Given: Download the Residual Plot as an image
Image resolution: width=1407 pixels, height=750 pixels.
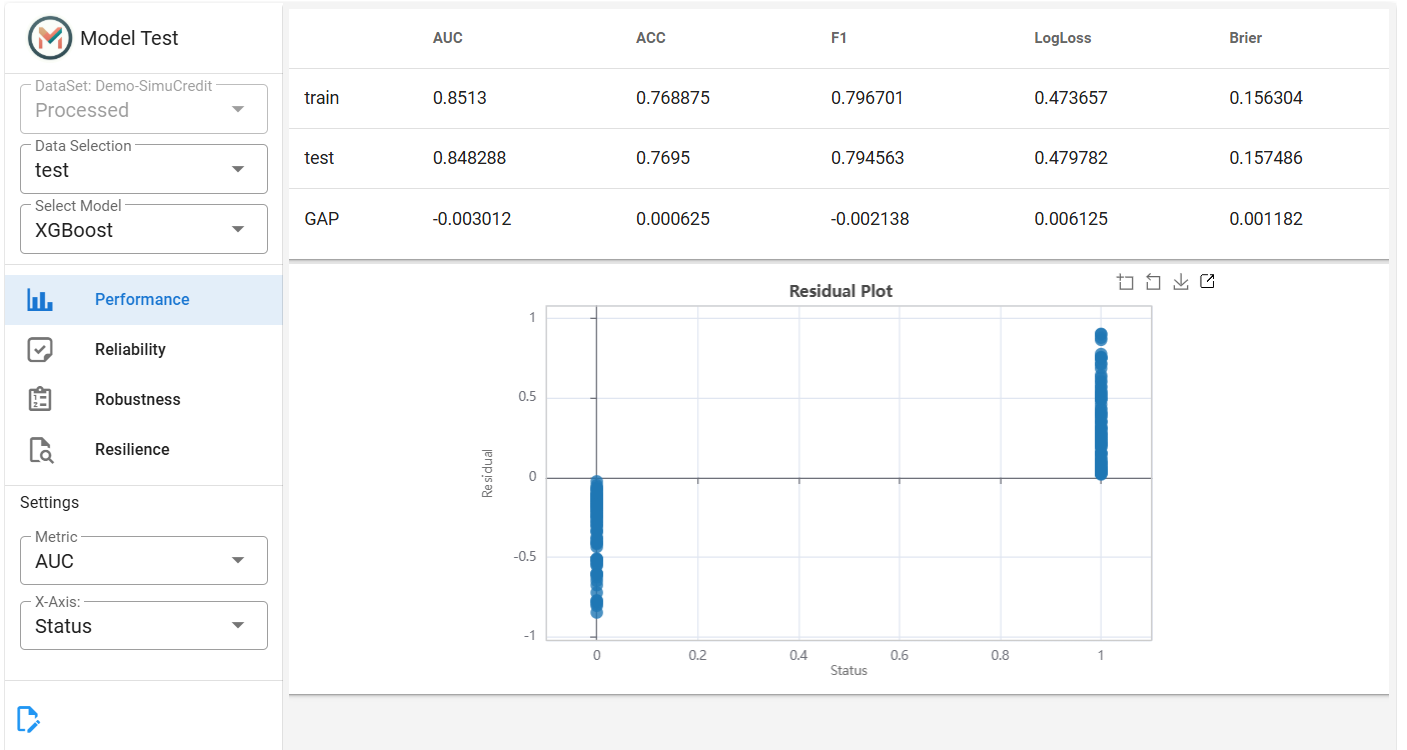Looking at the screenshot, I should (x=1180, y=282).
